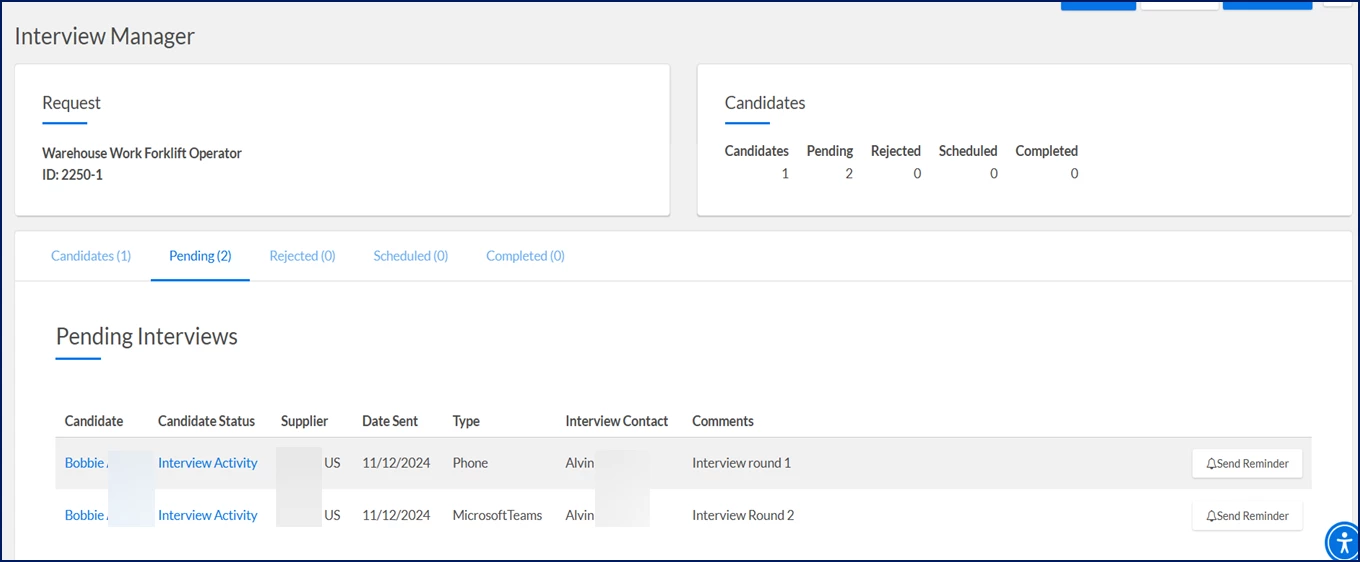The height and width of the screenshot is (562, 1360).
Task: Click the Comments column header
Action: (723, 421)
